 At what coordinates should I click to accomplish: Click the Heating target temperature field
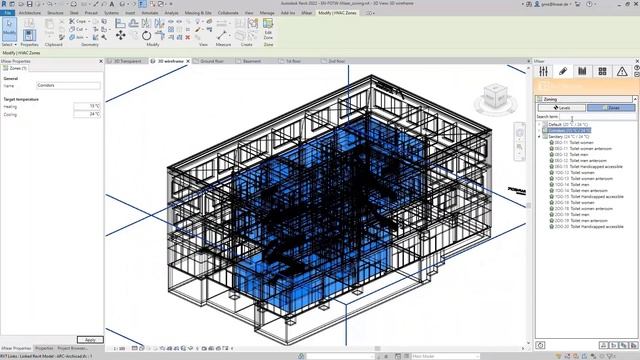click(x=87, y=106)
